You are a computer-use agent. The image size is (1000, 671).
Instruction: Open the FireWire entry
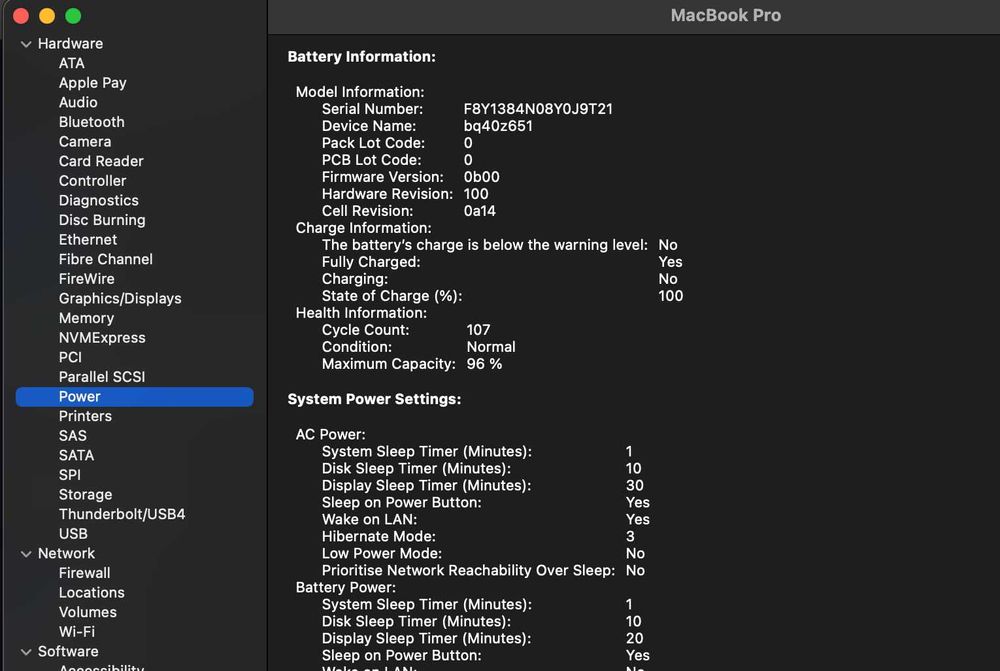86,279
